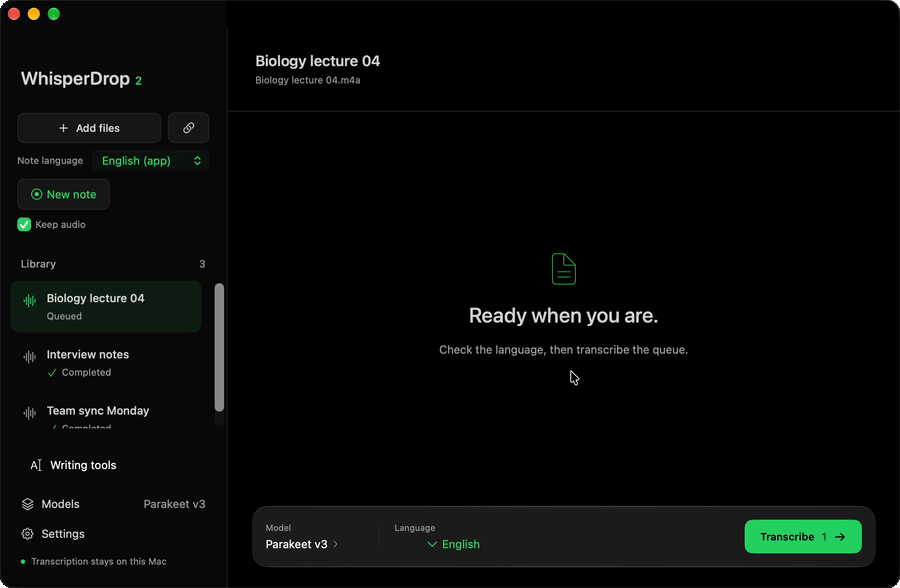Click the WhisperDrop app title
The image size is (900, 588).
pyautogui.click(x=75, y=79)
